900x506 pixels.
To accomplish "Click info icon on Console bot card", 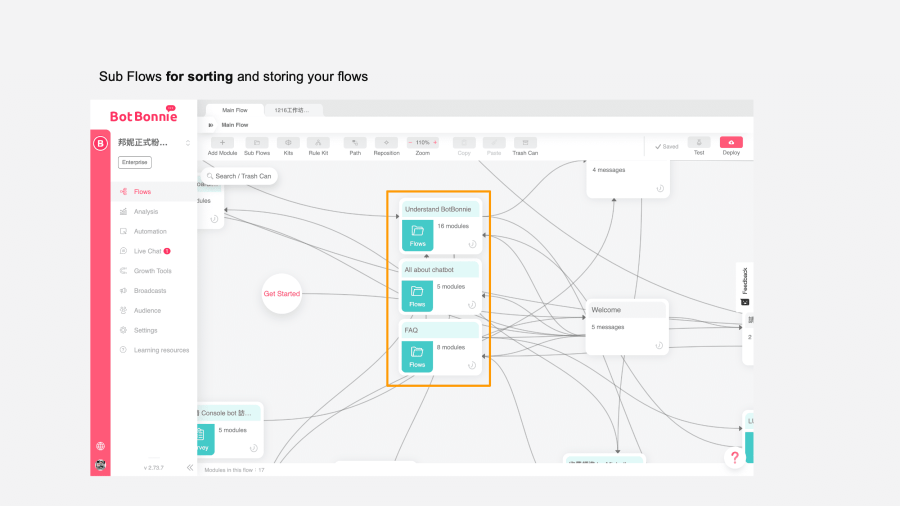I will click(254, 448).
